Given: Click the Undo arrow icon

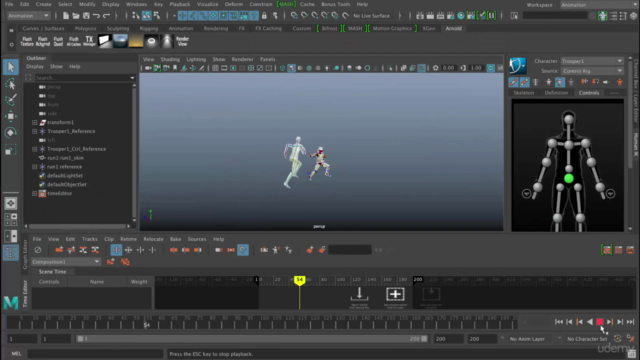Looking at the screenshot, I should click(x=96, y=16).
